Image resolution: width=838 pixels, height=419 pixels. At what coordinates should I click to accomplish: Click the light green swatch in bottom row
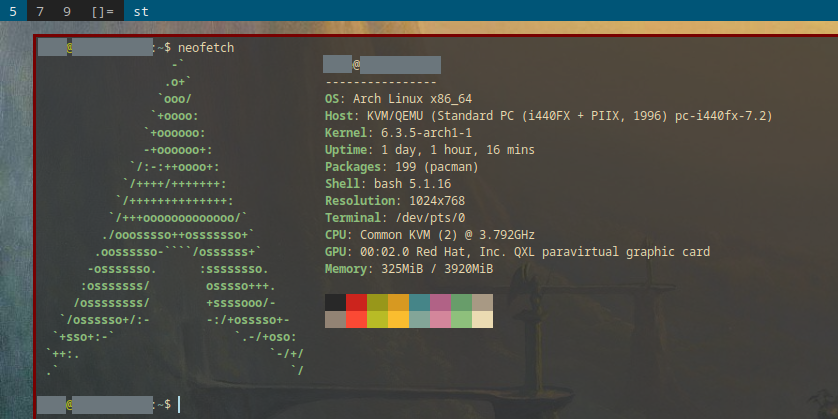tap(462, 320)
